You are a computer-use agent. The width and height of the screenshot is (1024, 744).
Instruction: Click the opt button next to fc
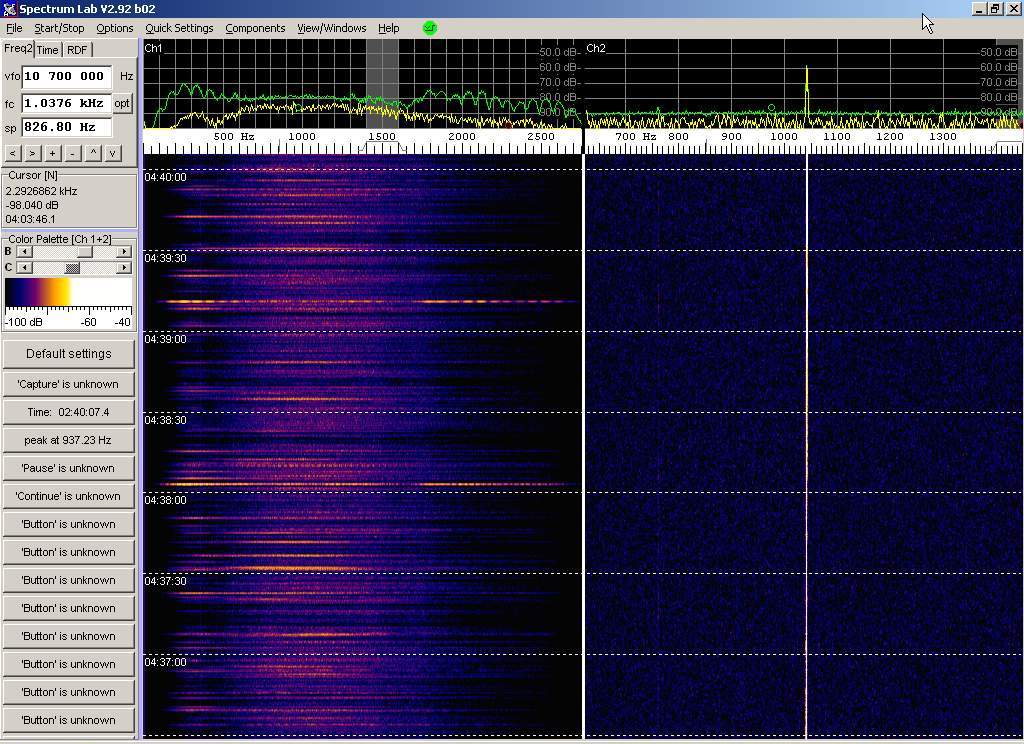click(x=122, y=103)
